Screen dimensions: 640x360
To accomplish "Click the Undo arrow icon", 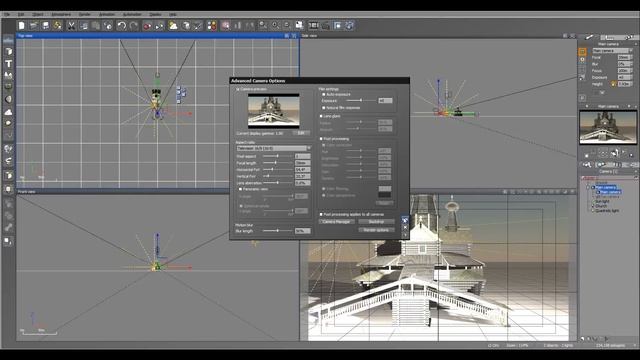I will click(x=121, y=25).
